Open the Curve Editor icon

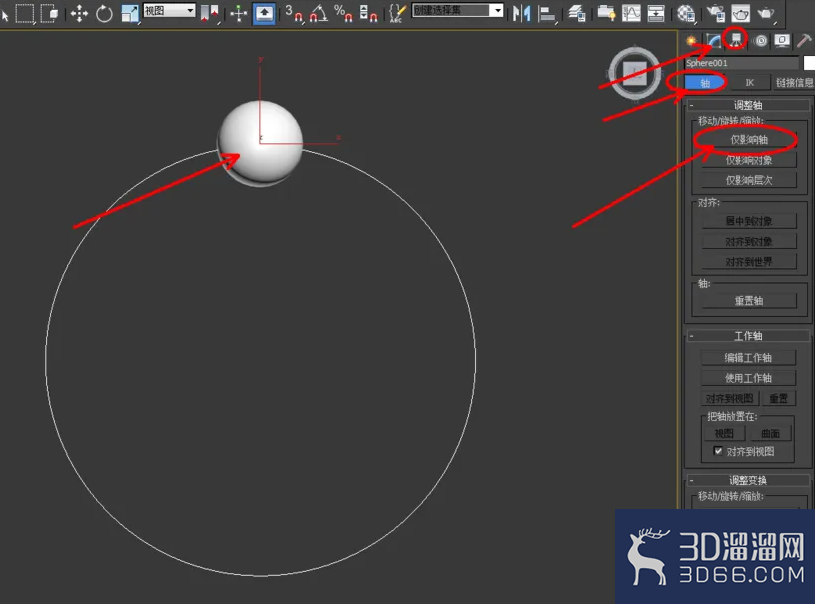[x=631, y=13]
